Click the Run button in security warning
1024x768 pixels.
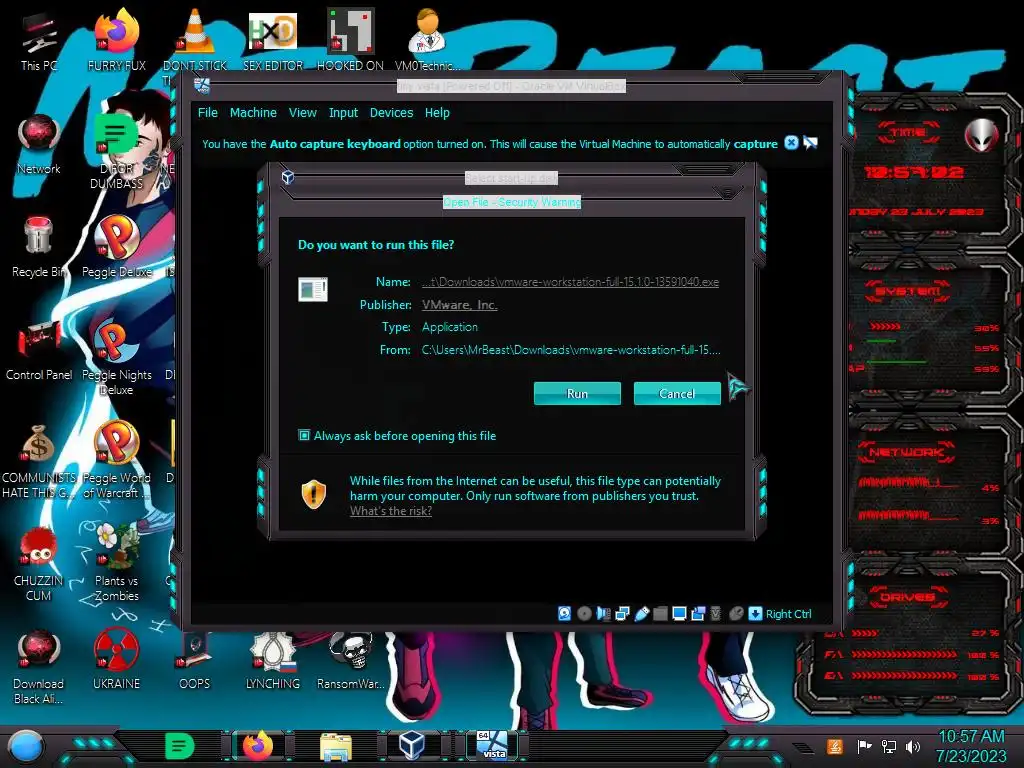pos(577,394)
